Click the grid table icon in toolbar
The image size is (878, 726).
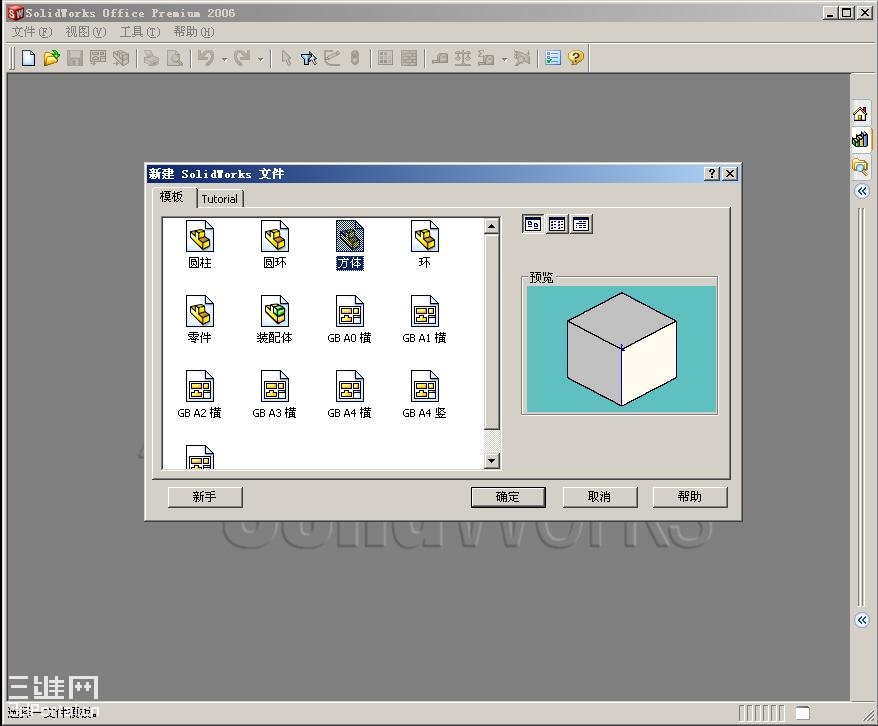pos(385,58)
